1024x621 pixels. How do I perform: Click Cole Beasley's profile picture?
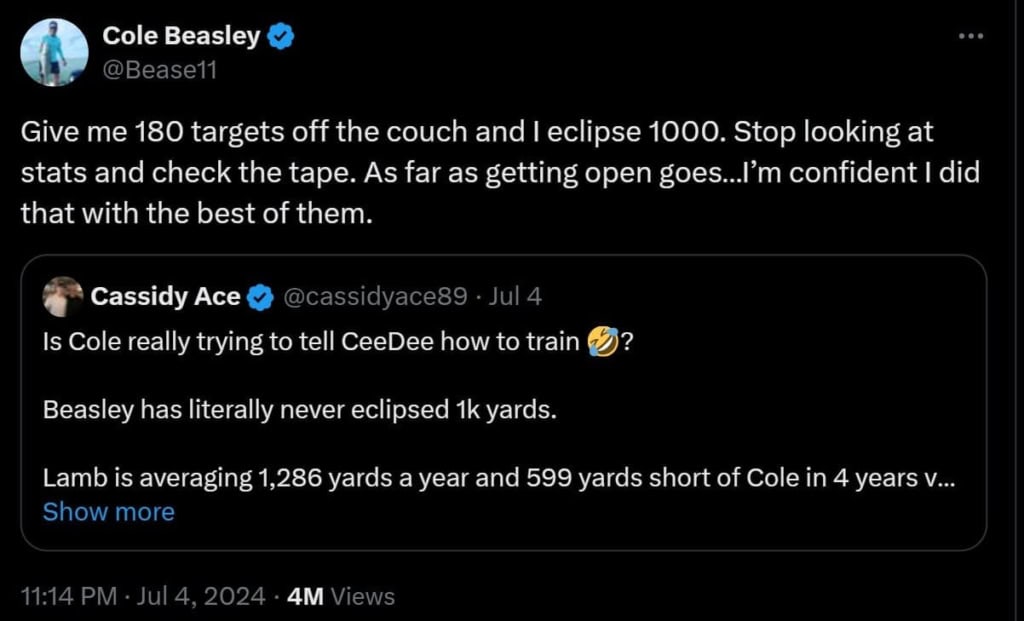click(55, 51)
